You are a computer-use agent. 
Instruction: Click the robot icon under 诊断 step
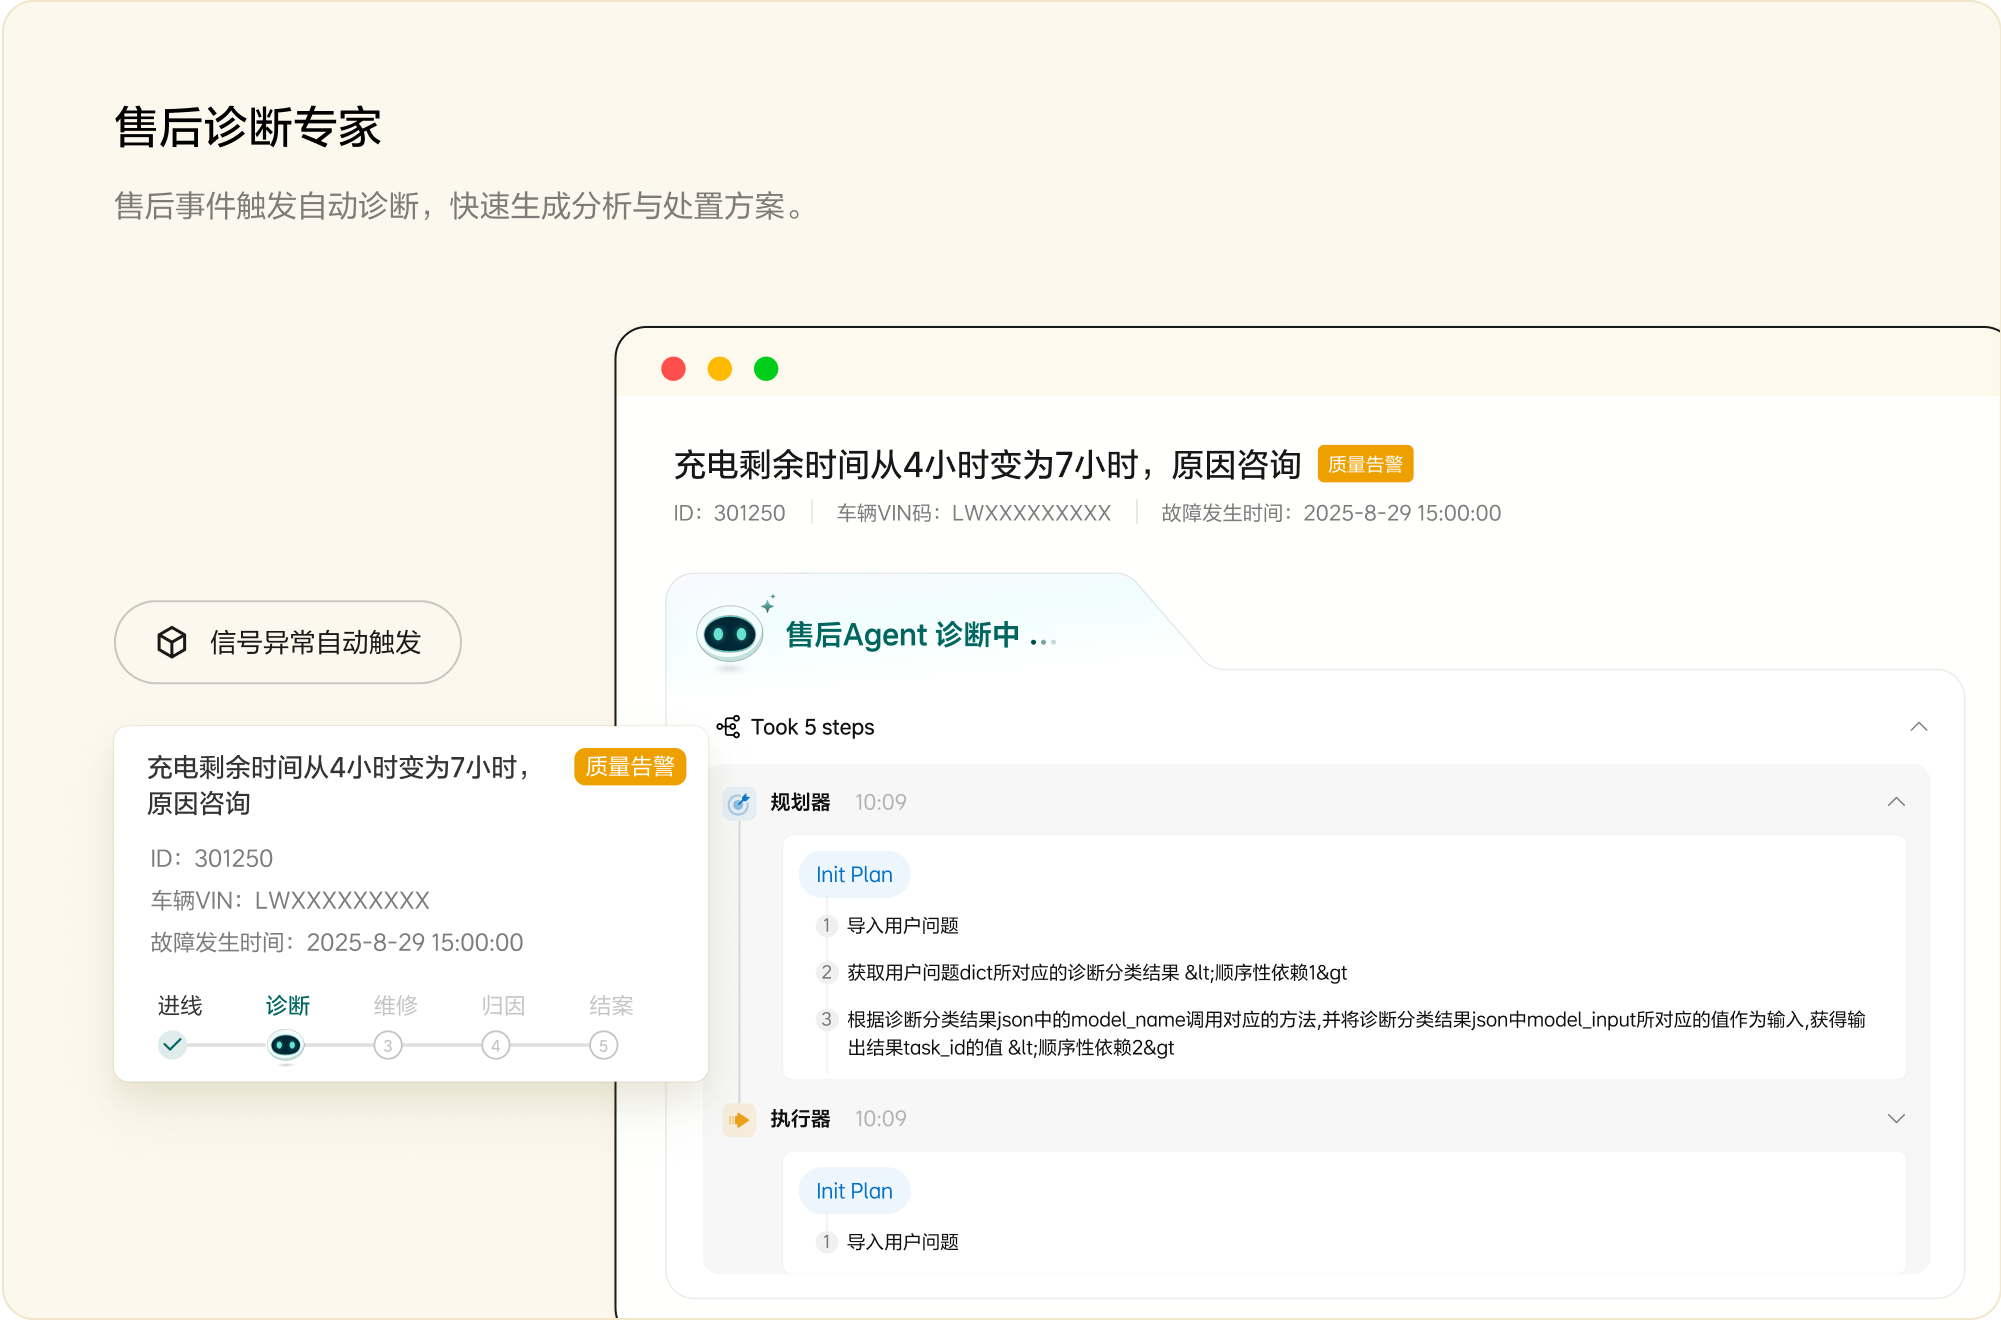click(286, 1046)
